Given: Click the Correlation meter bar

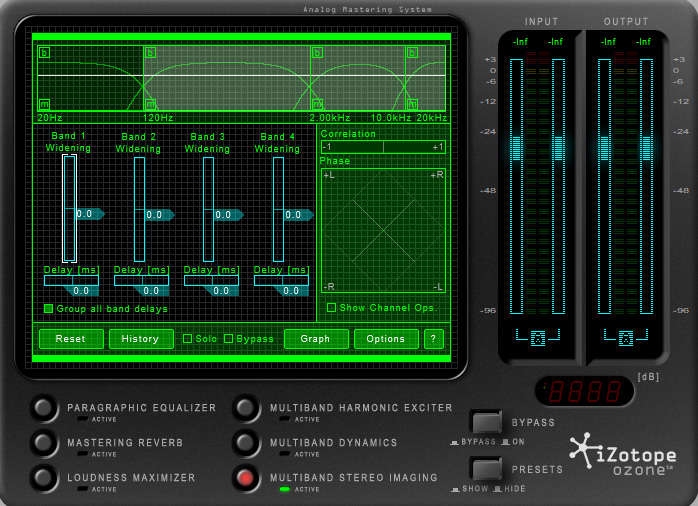Looking at the screenshot, I should click(383, 147).
